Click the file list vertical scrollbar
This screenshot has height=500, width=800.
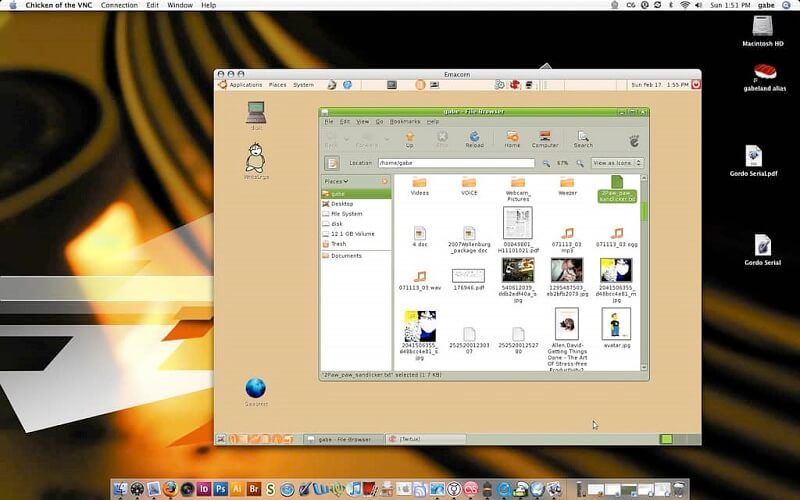point(644,273)
